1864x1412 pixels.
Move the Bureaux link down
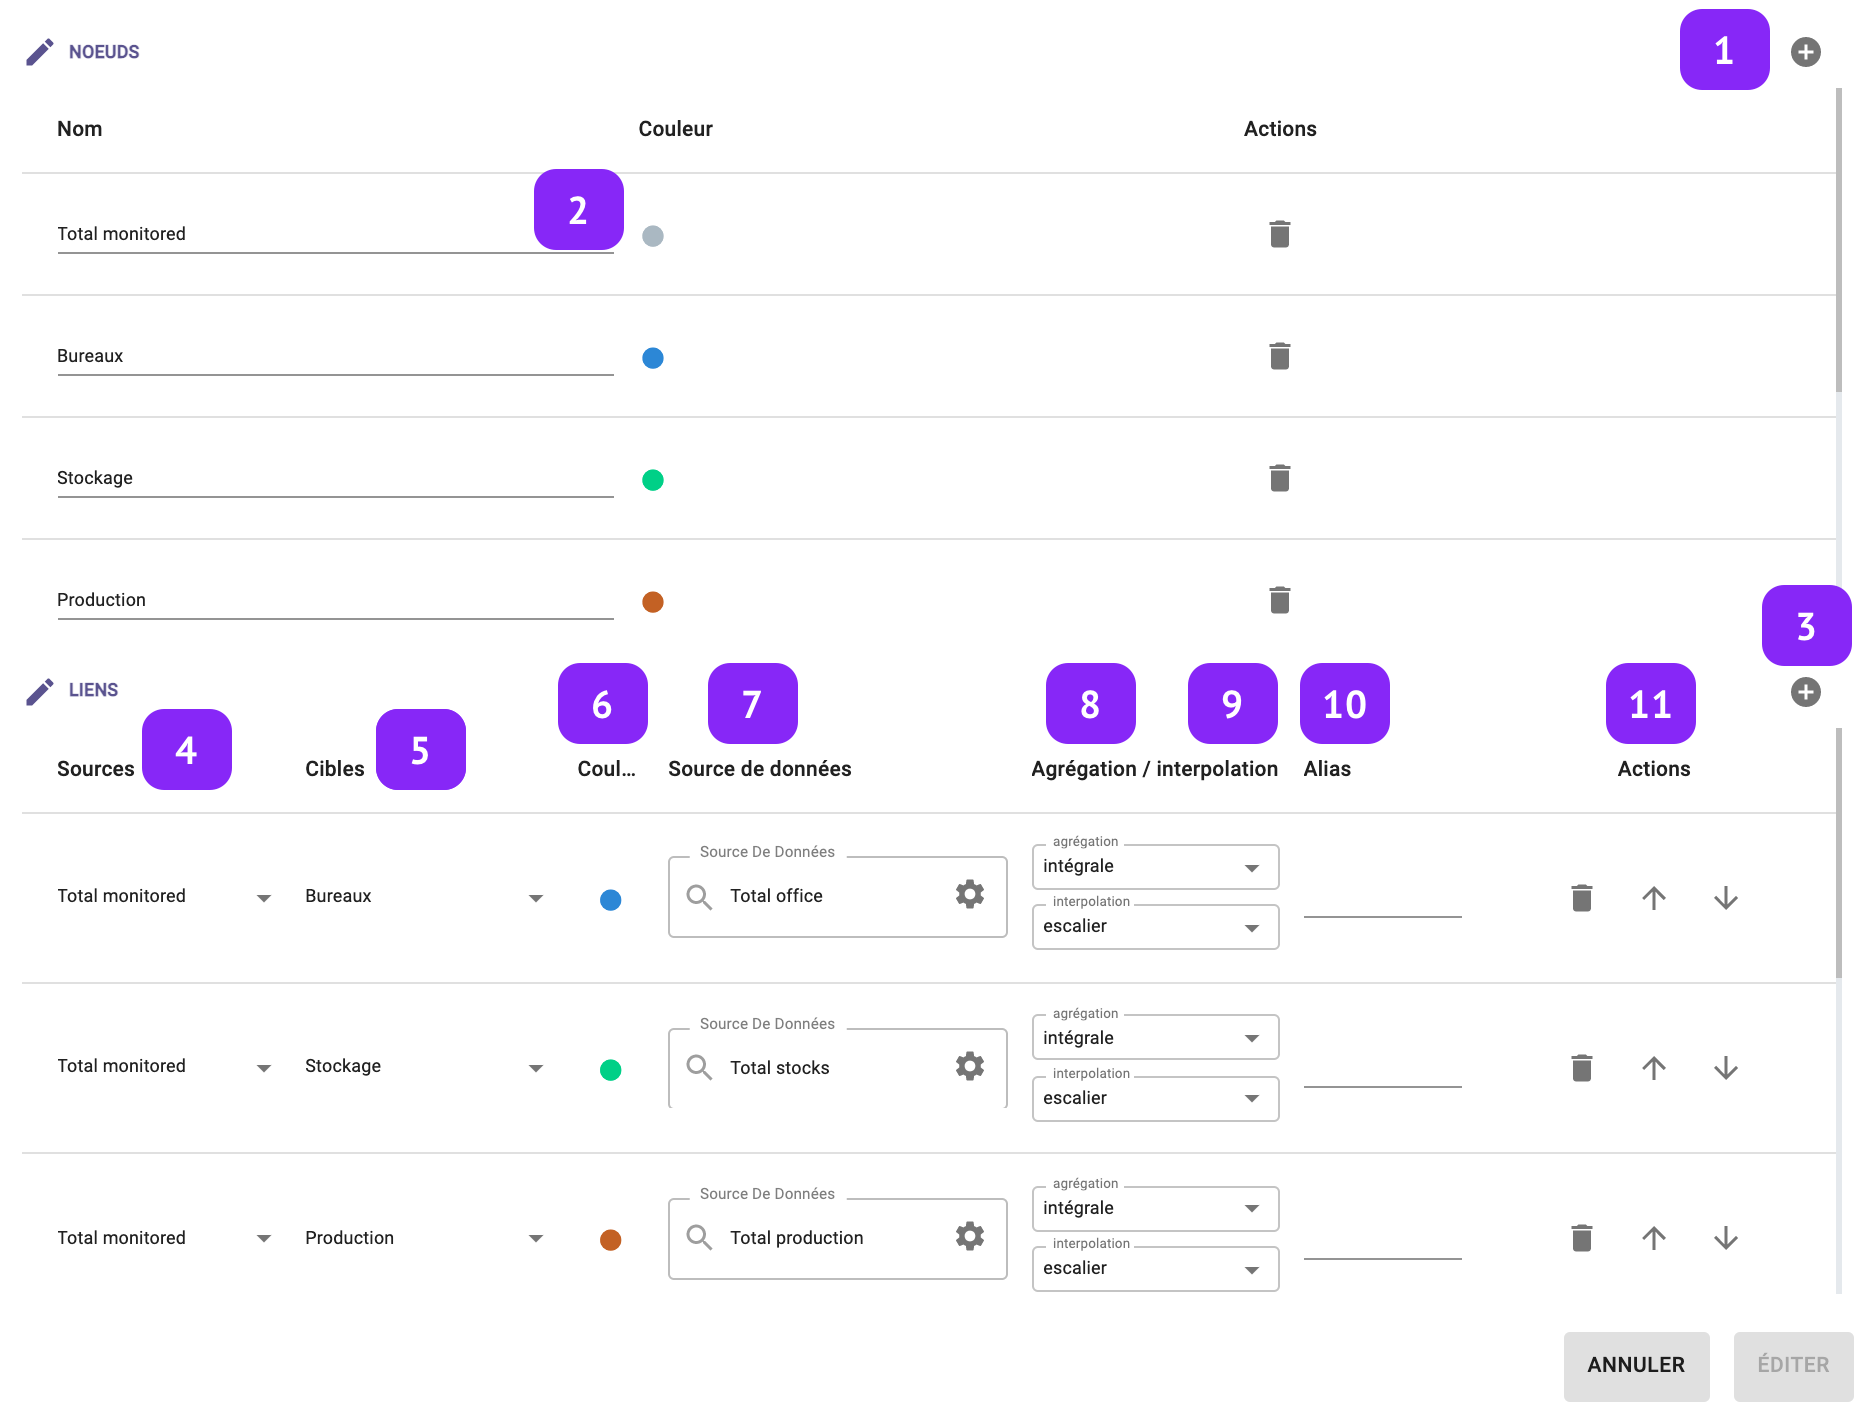(x=1725, y=898)
